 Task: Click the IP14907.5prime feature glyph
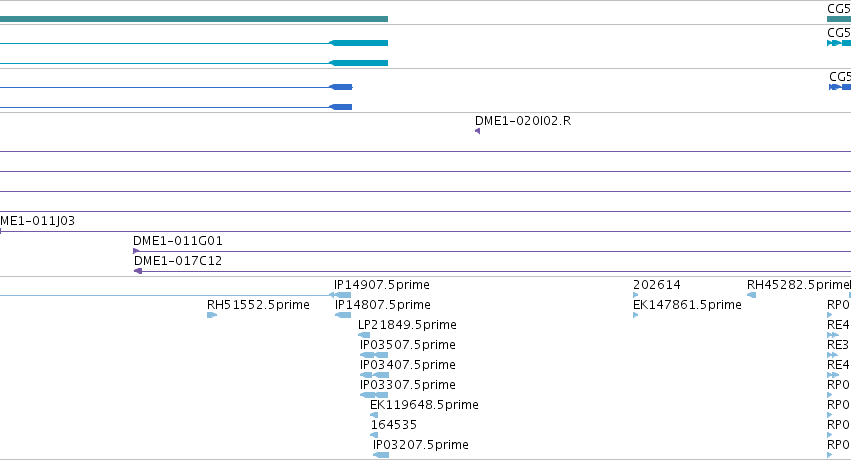point(340,295)
